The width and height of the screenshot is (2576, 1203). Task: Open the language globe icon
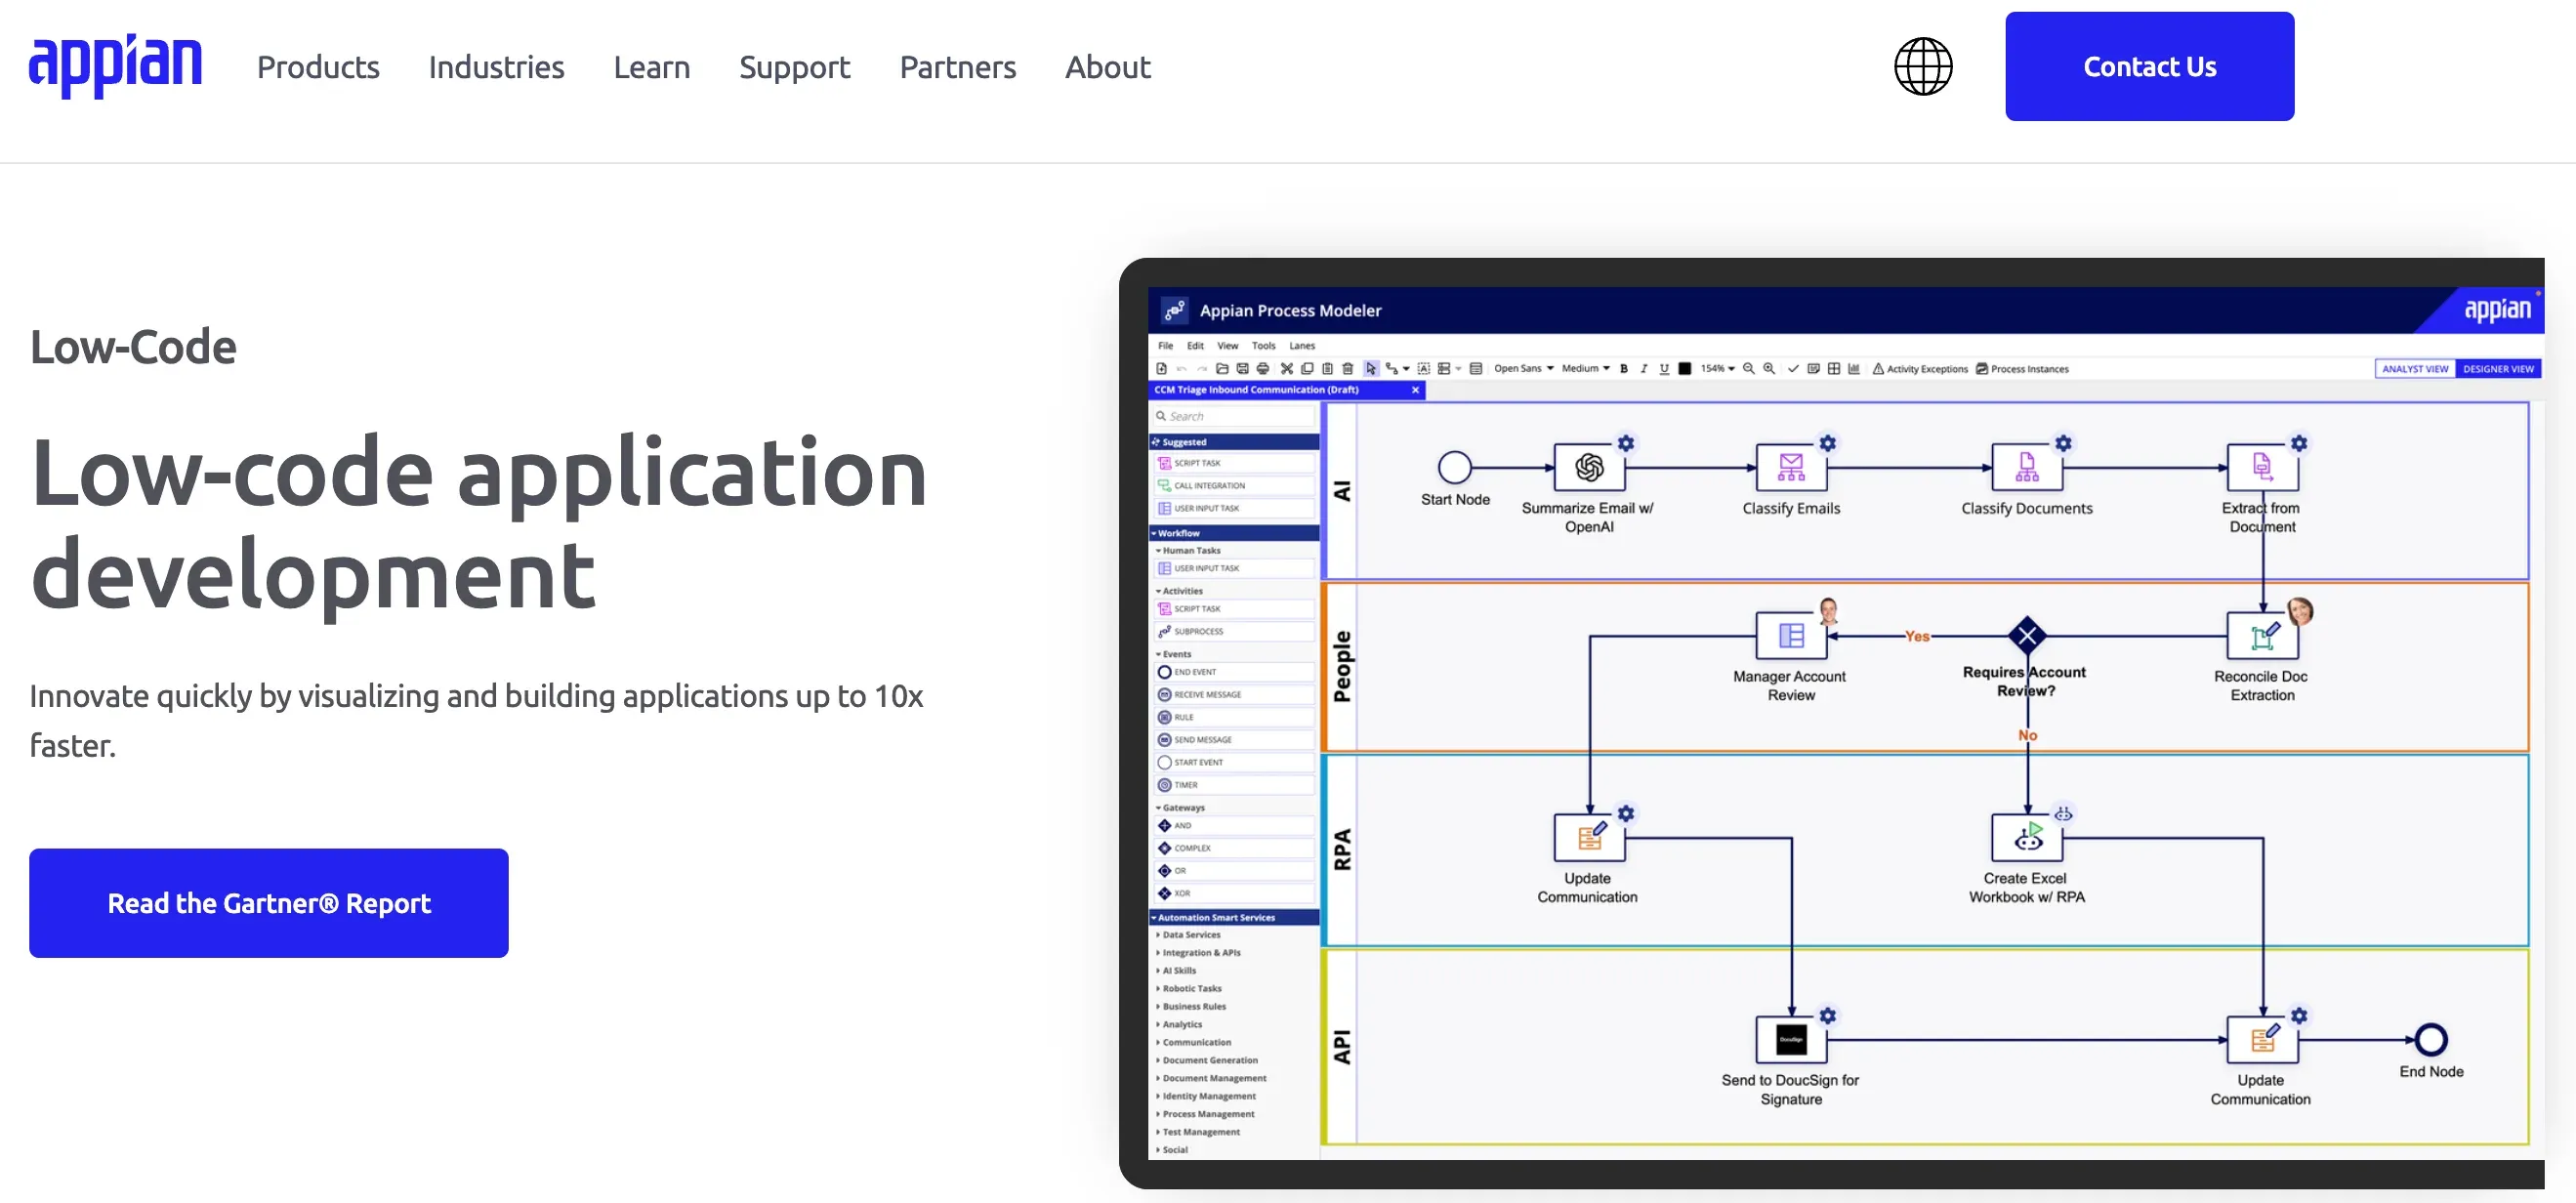click(x=1922, y=66)
